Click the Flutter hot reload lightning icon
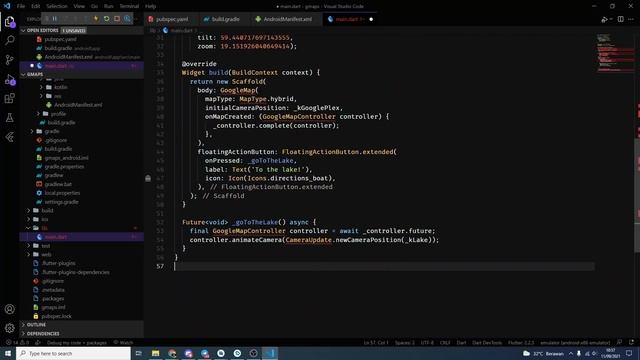Screen dimensions: 640x360 click(96, 19)
